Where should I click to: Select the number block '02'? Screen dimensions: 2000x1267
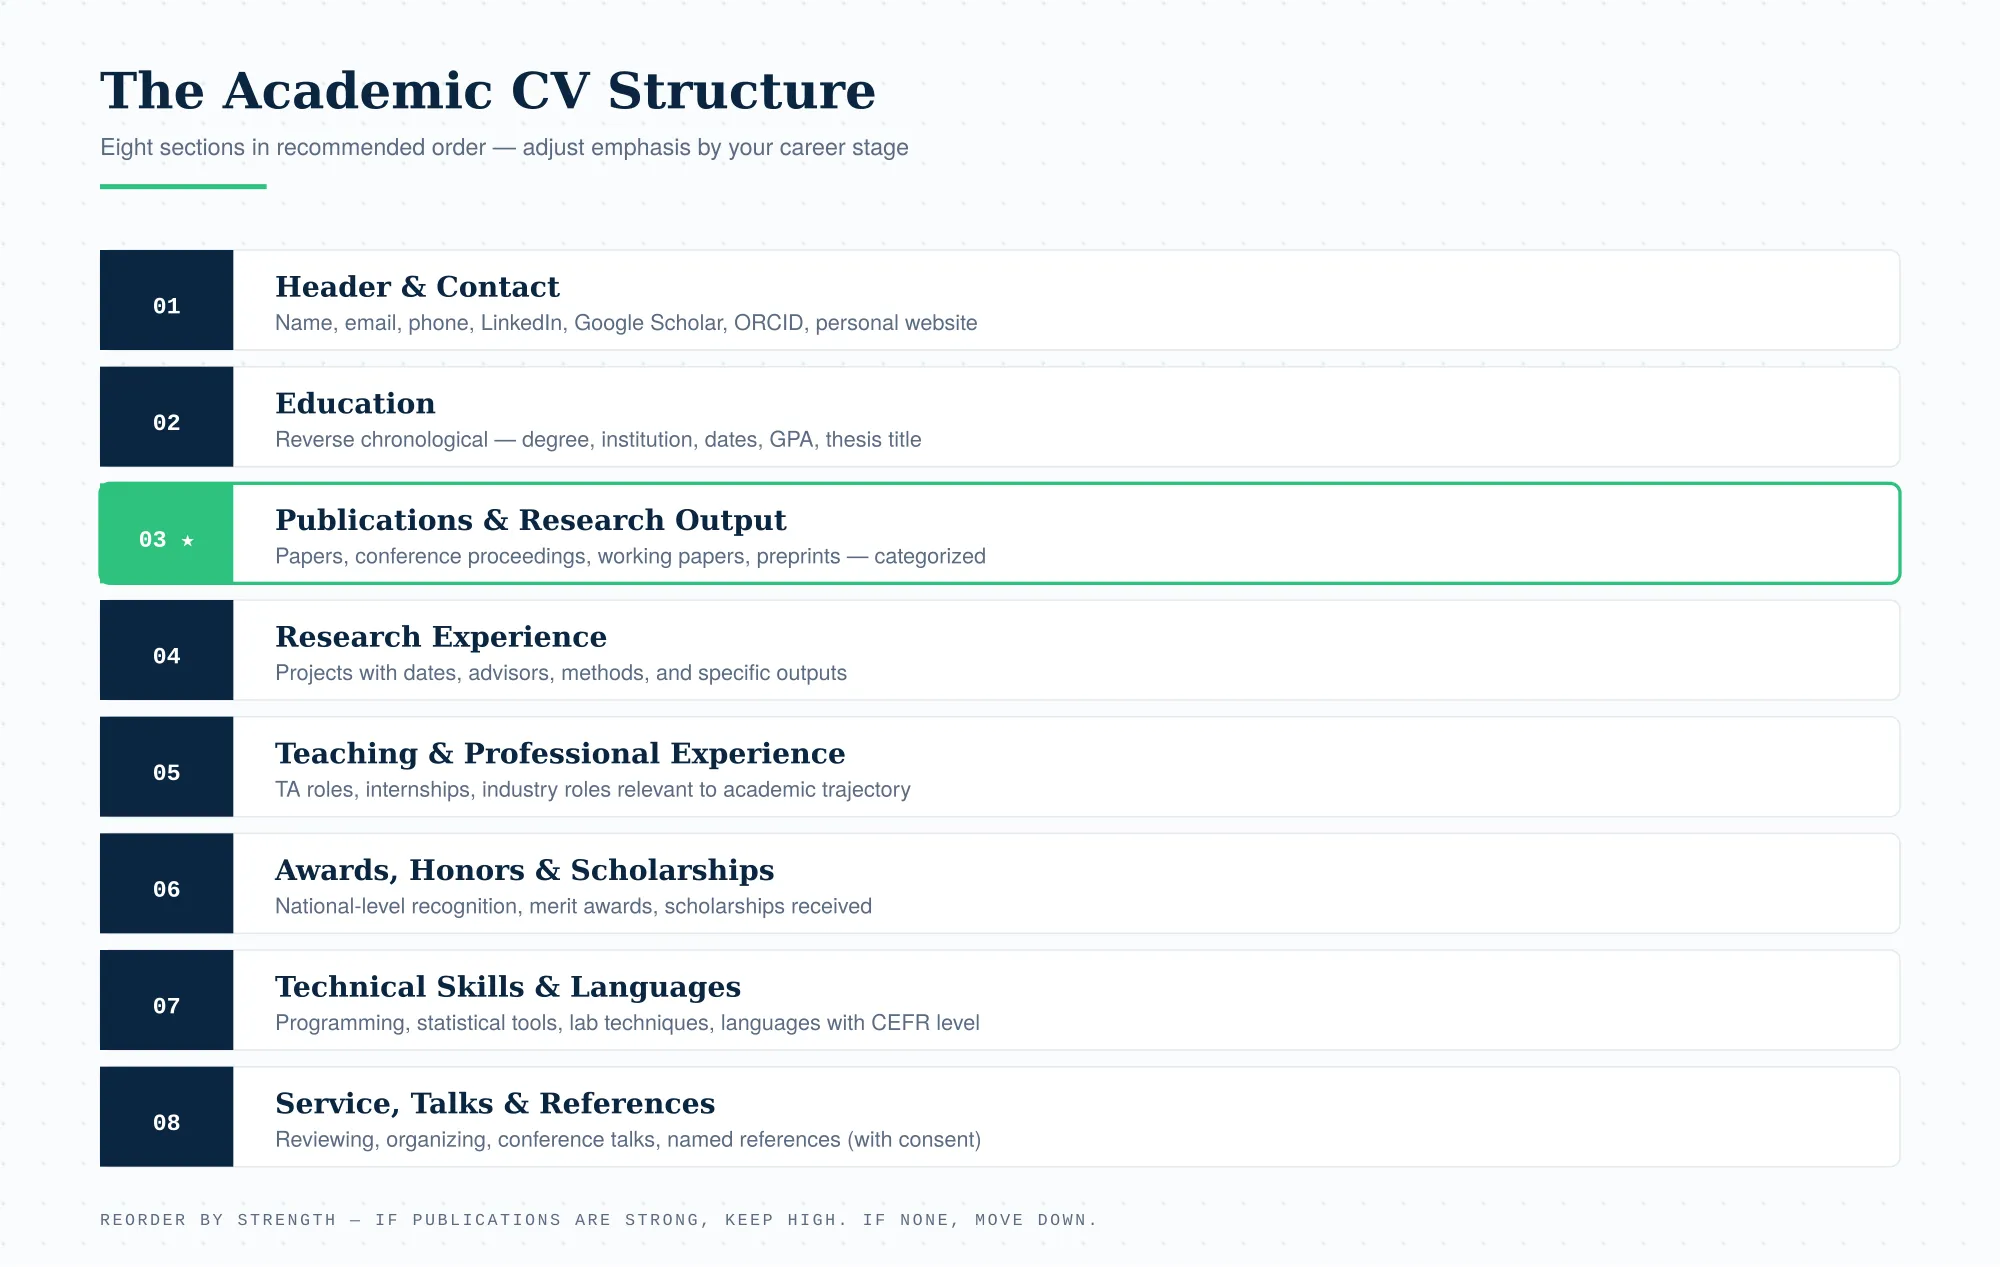[166, 417]
